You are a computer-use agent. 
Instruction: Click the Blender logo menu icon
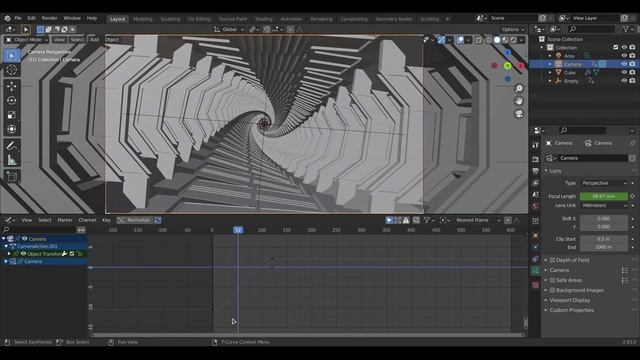[x=7, y=18]
